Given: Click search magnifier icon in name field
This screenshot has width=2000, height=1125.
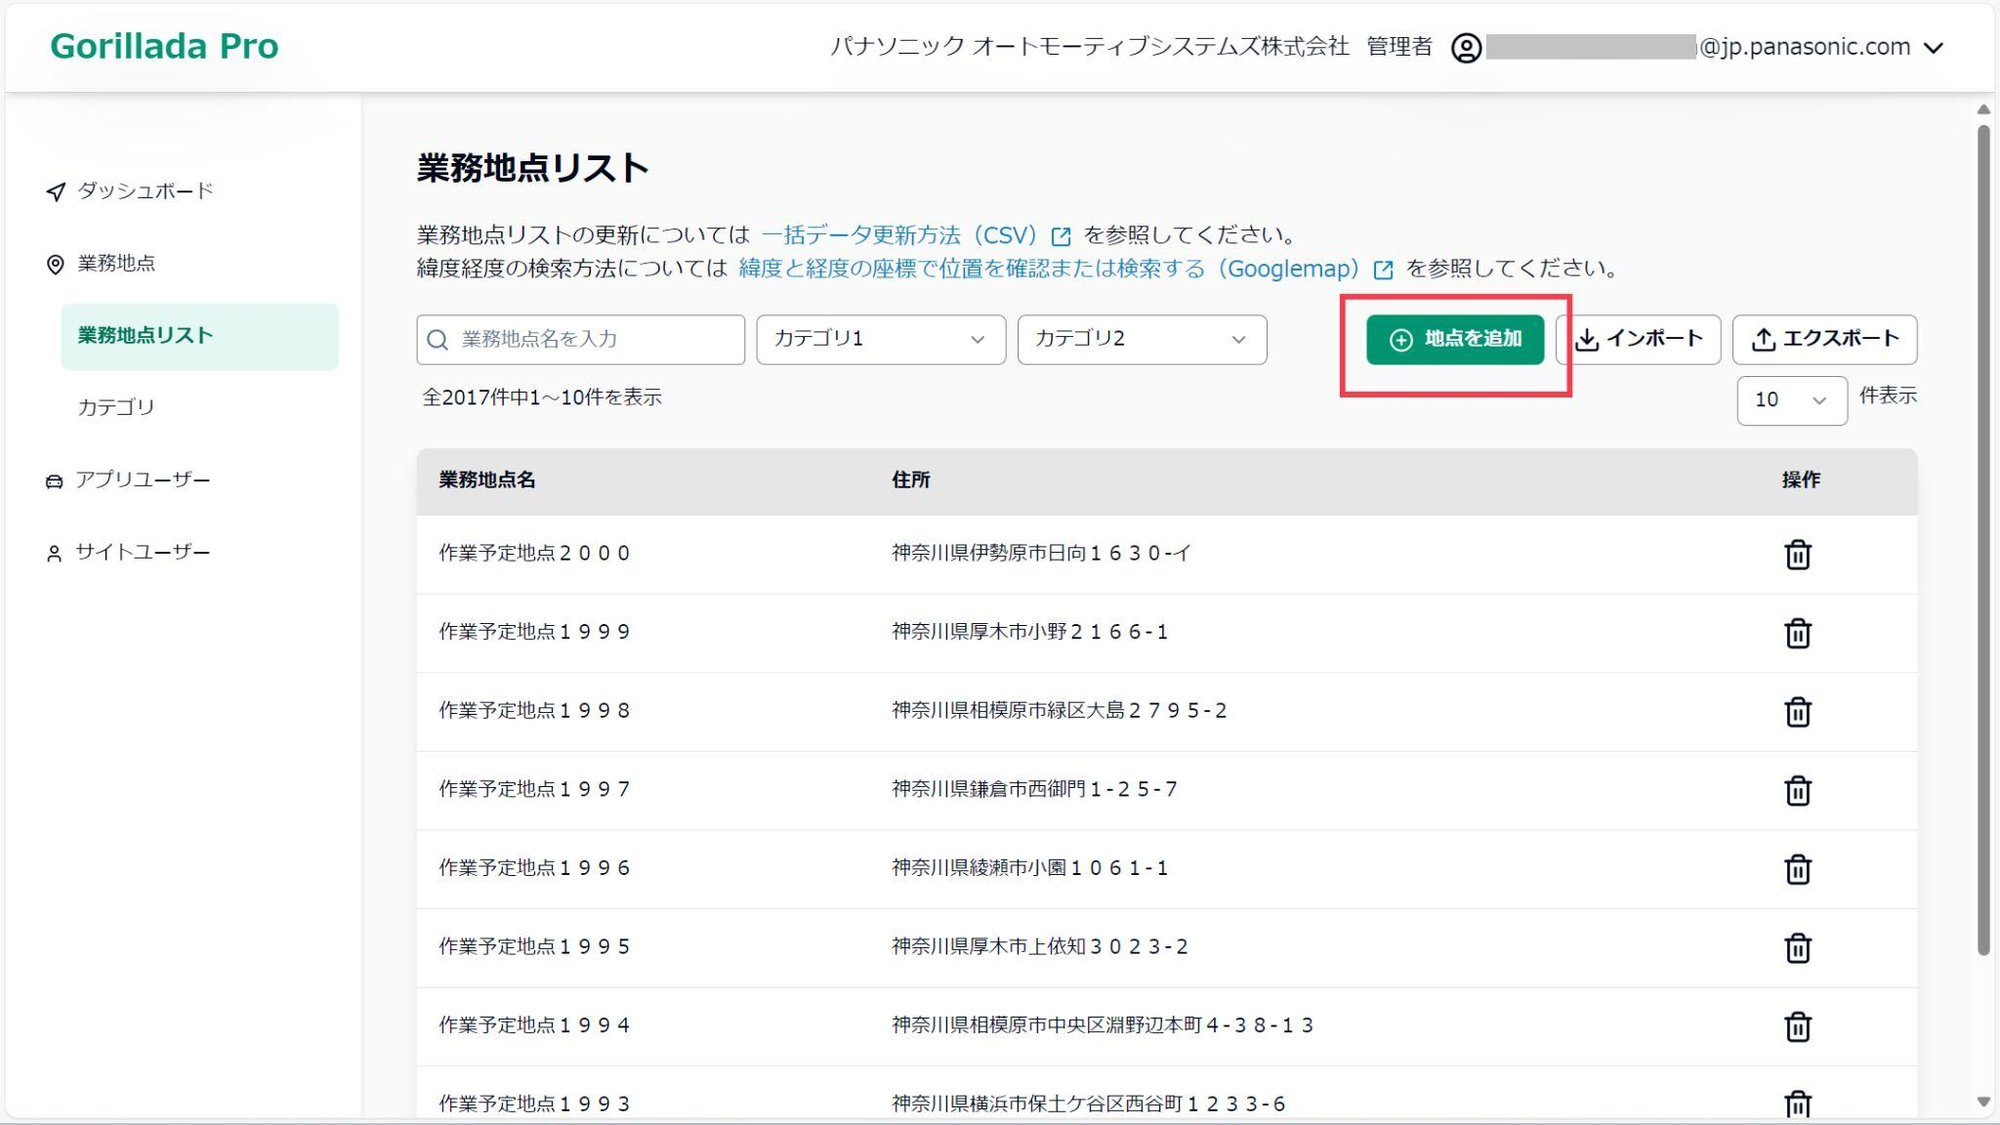Looking at the screenshot, I should [437, 340].
